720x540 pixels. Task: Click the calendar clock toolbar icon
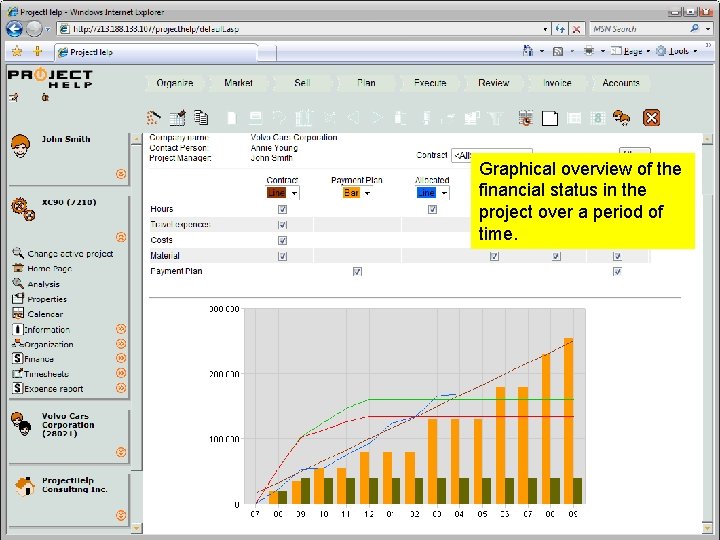[x=525, y=118]
